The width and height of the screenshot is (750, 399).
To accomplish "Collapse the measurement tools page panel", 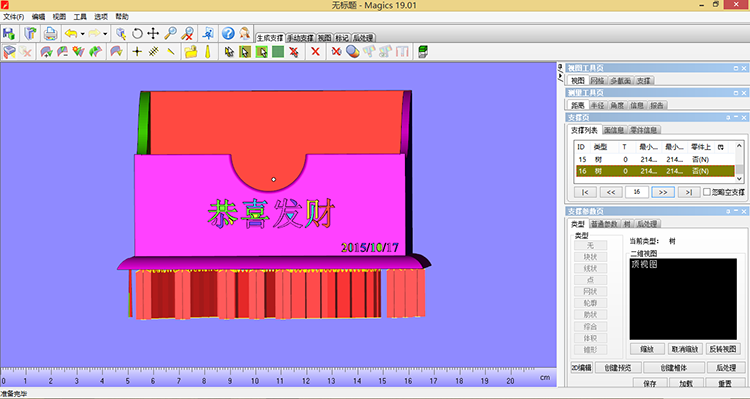I will [736, 93].
